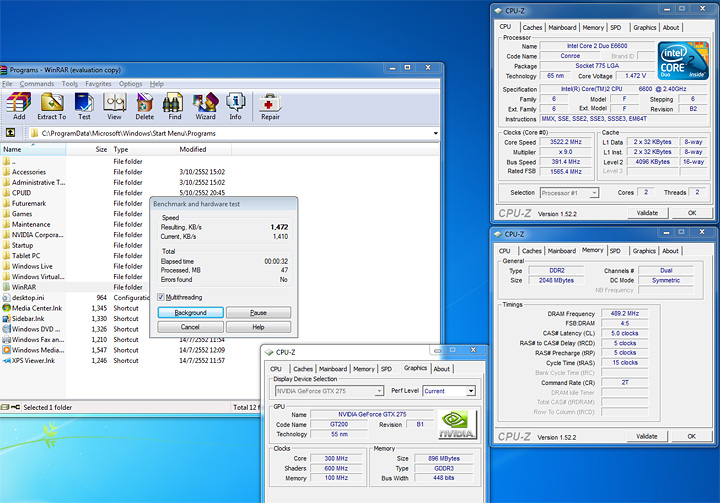Image resolution: width=720 pixels, height=503 pixels.
Task: Select Windows DVD shortcut icon
Action: point(6,329)
